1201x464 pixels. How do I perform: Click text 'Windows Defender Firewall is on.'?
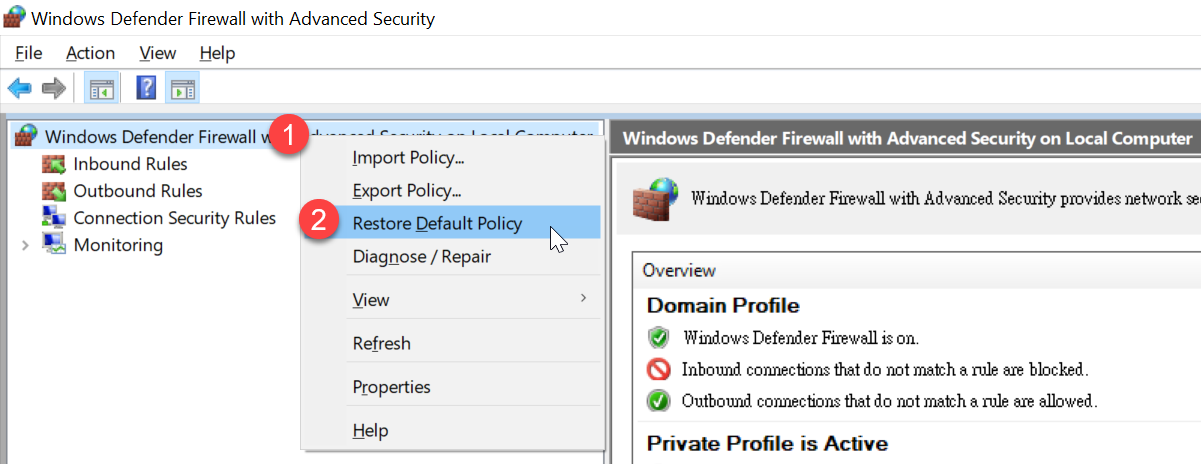click(x=801, y=338)
